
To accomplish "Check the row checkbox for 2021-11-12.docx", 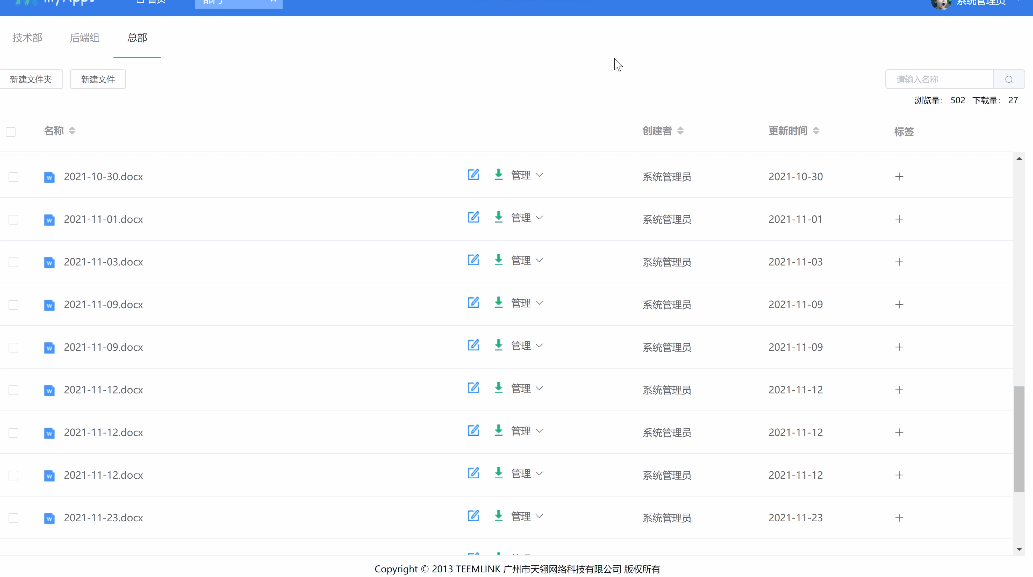I will point(13,390).
